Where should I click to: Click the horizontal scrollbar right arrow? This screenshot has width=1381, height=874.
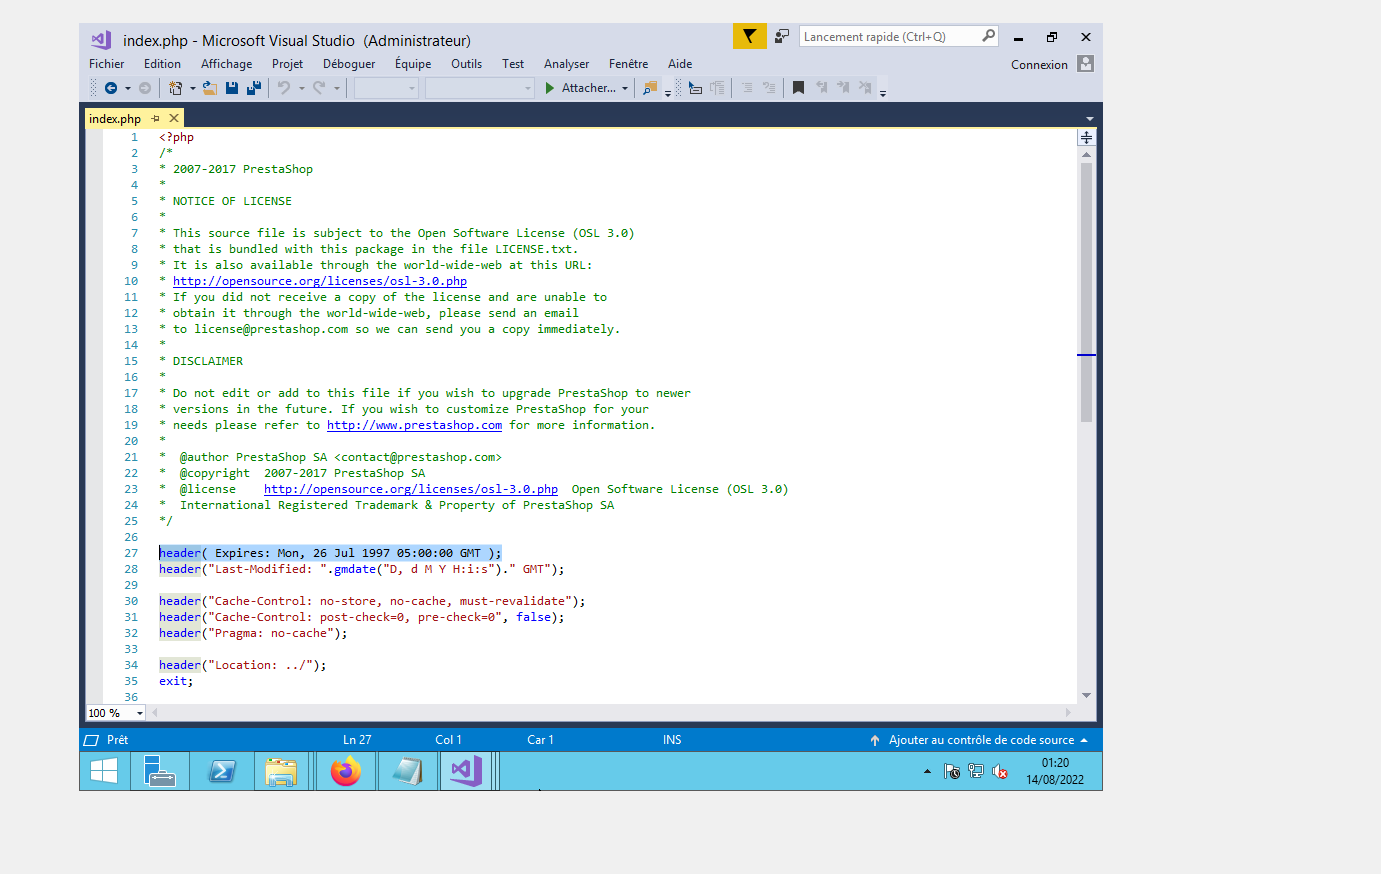coord(1069,713)
